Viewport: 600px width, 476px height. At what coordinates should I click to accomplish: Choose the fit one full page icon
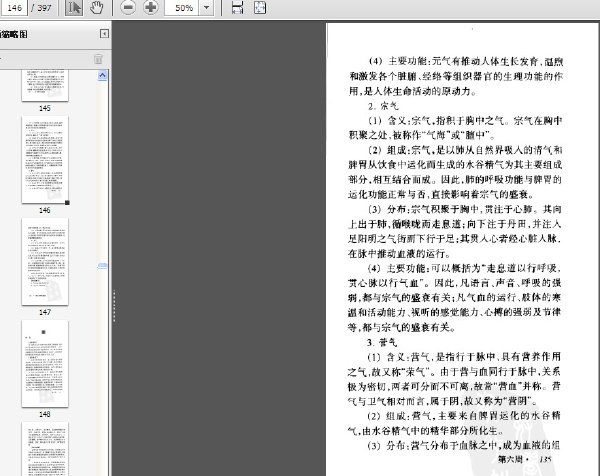pos(260,8)
